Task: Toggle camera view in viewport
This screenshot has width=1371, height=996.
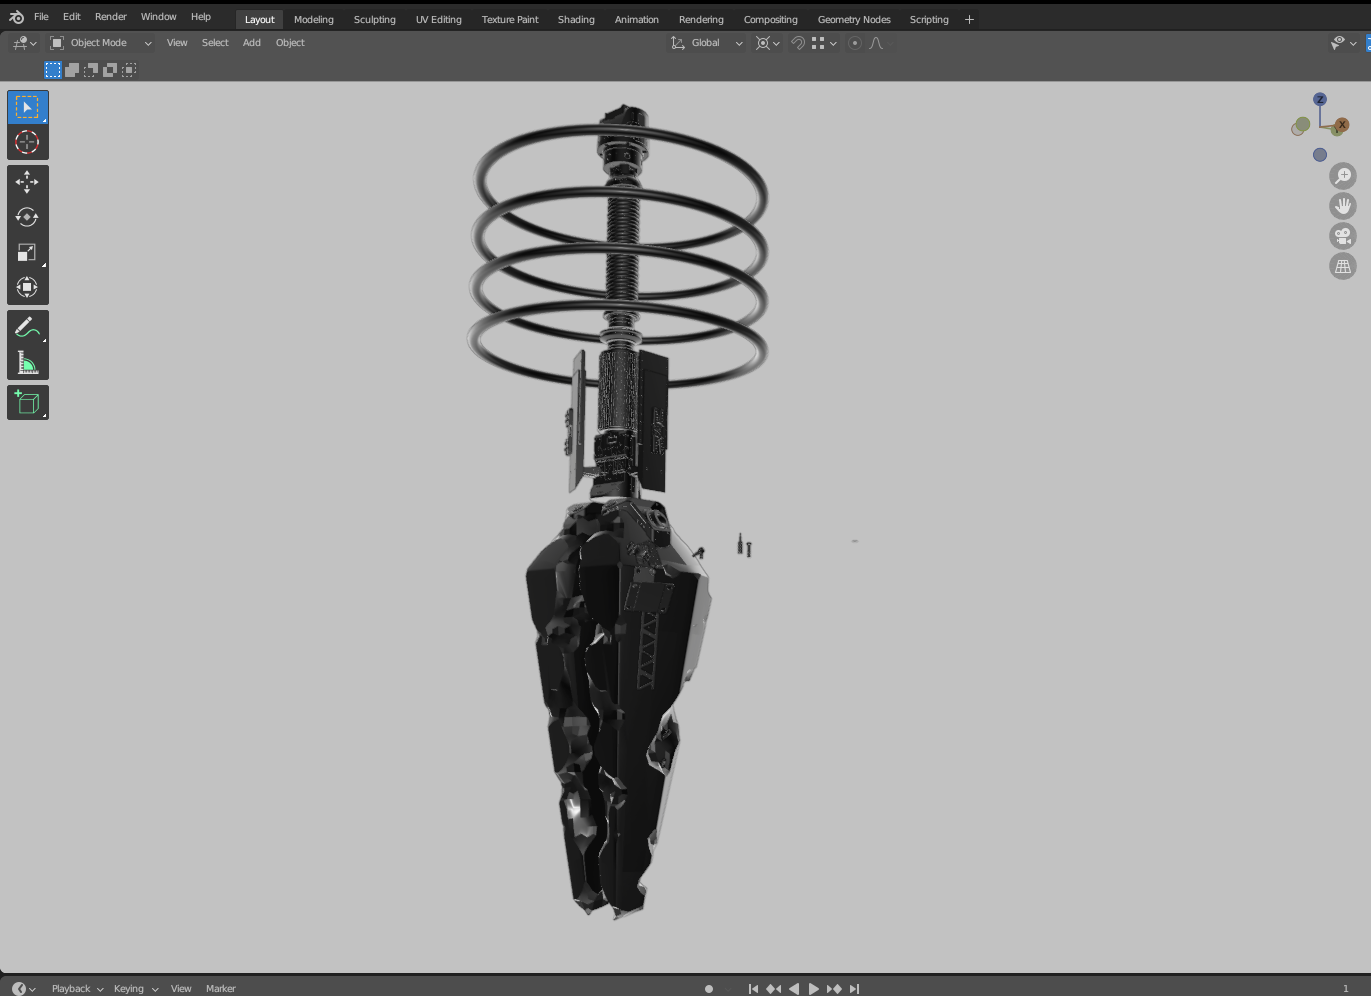Action: point(1343,236)
